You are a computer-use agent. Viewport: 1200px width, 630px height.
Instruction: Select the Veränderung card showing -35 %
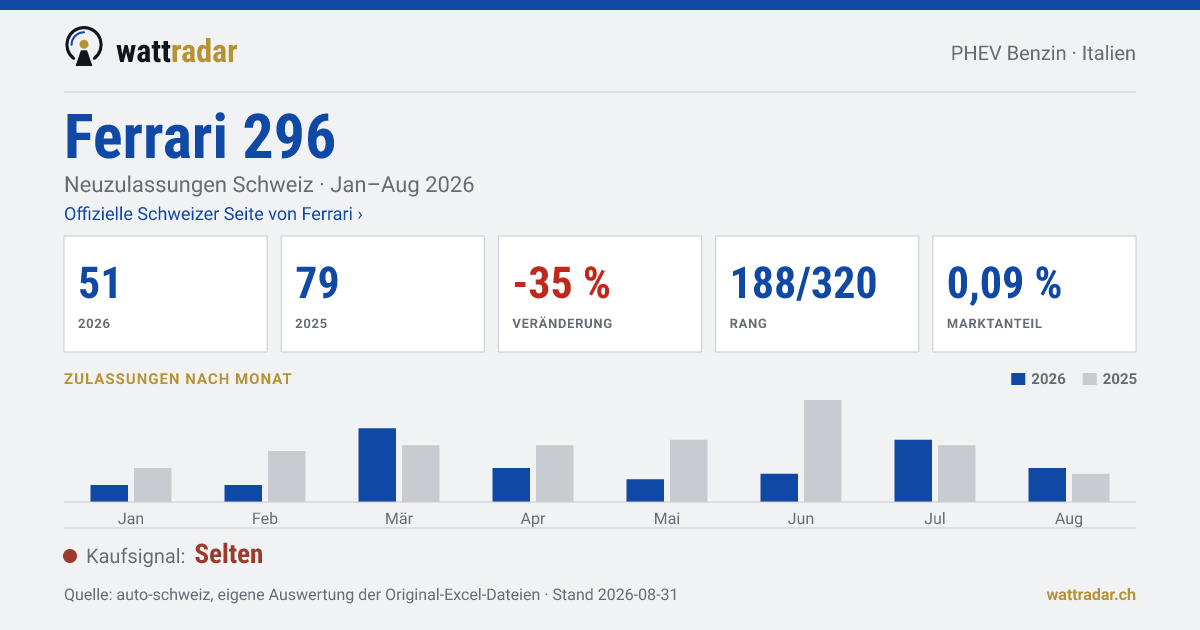pos(600,294)
